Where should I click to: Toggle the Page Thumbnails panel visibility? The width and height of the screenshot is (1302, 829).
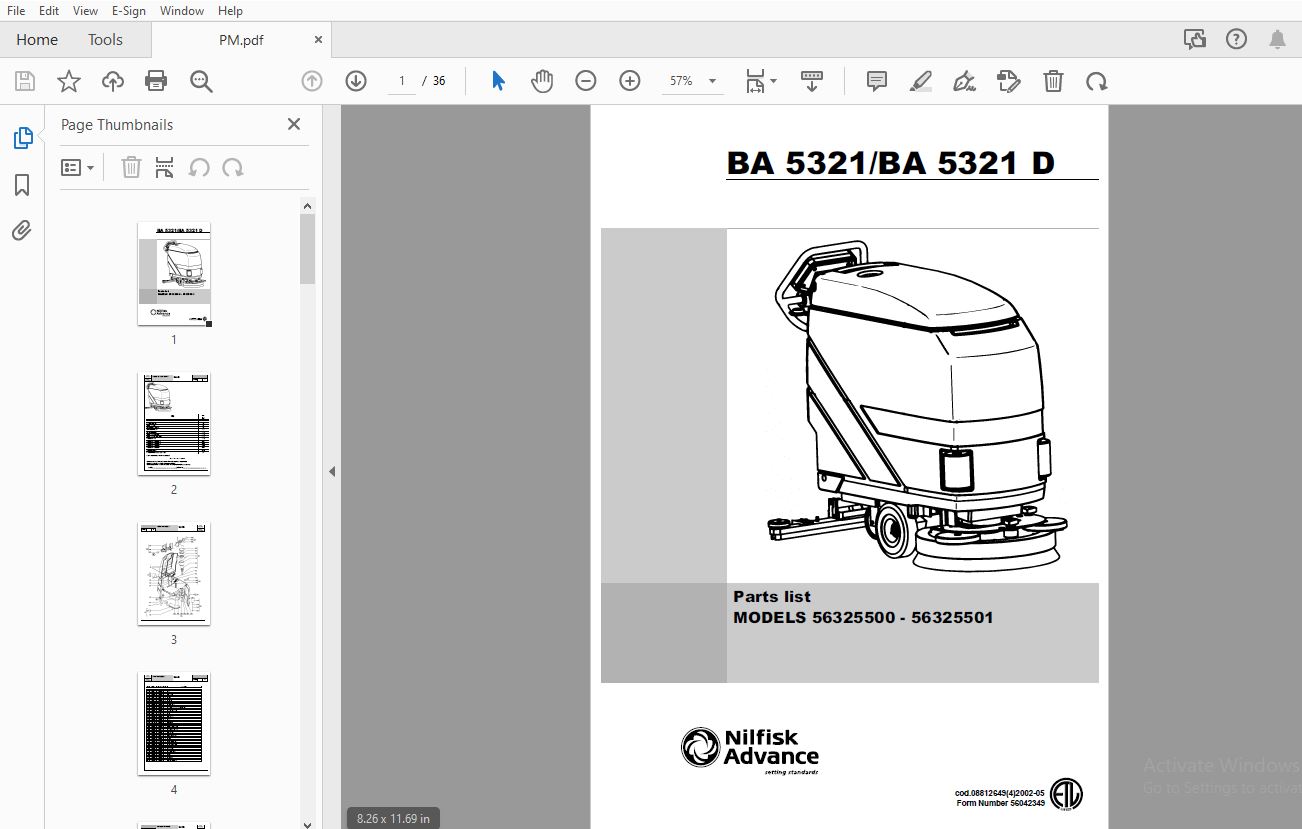[x=22, y=138]
